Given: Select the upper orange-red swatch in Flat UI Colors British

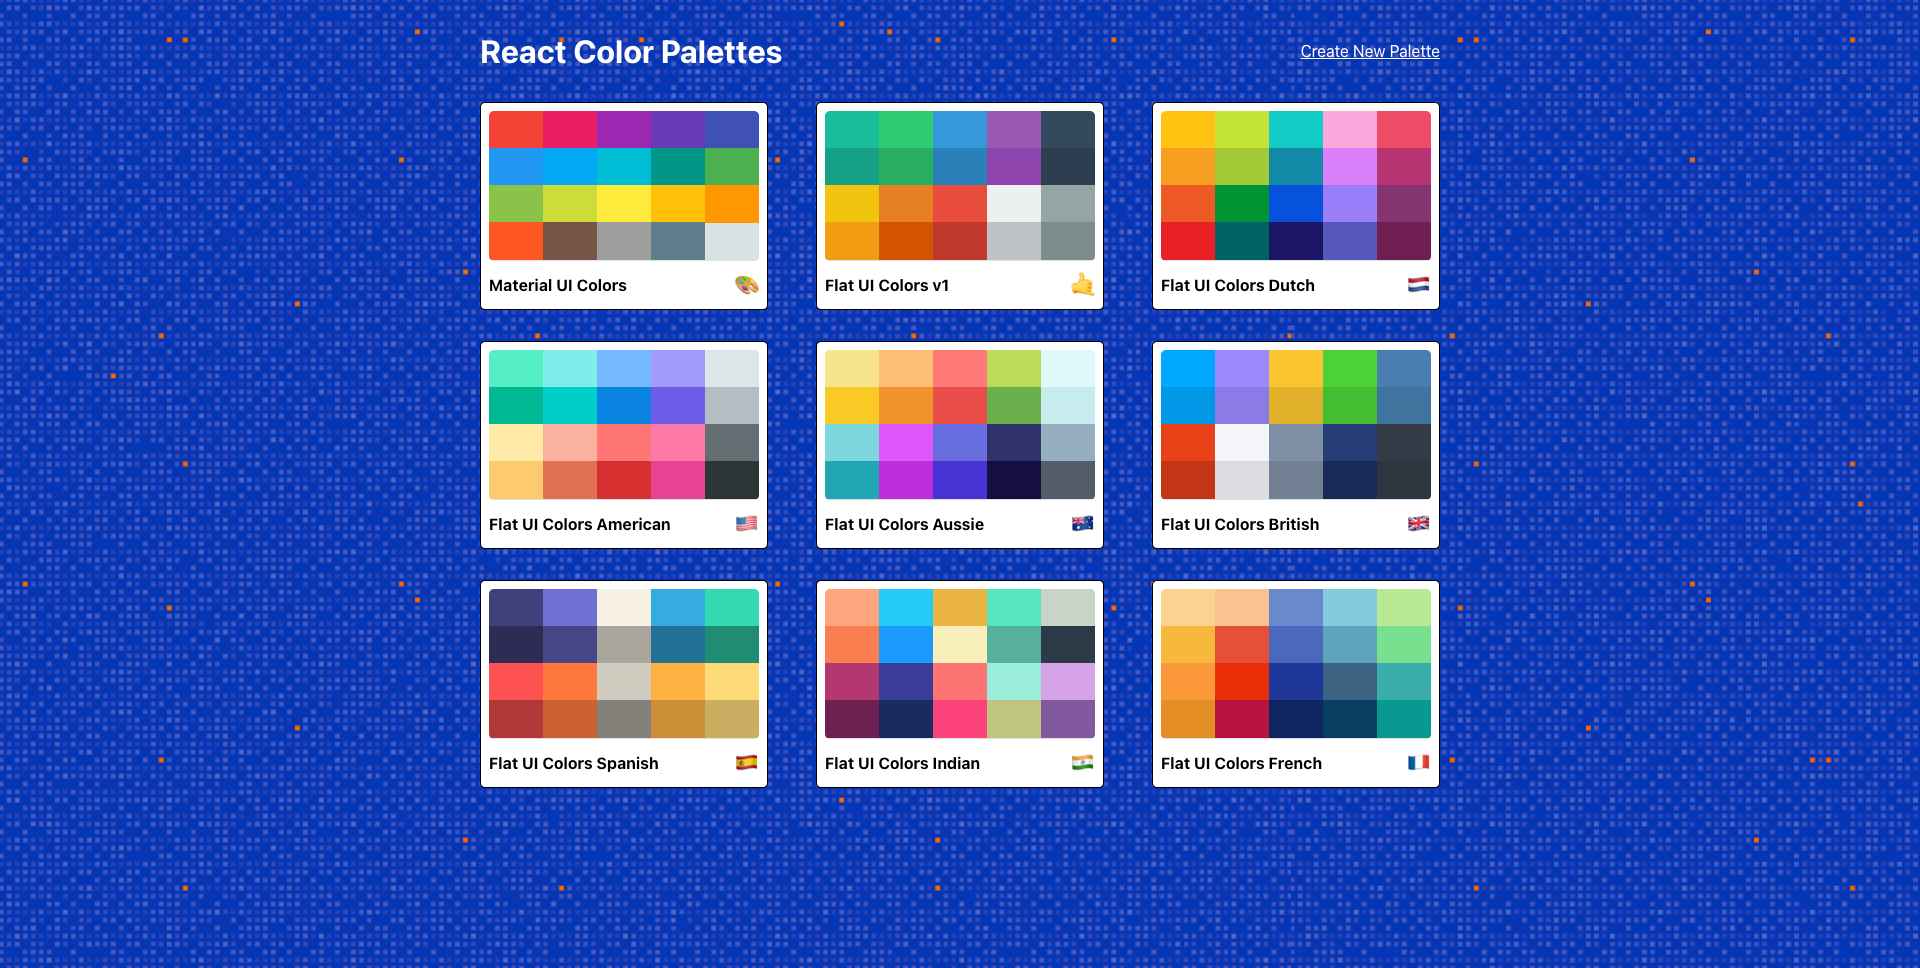Looking at the screenshot, I should coord(1188,443).
